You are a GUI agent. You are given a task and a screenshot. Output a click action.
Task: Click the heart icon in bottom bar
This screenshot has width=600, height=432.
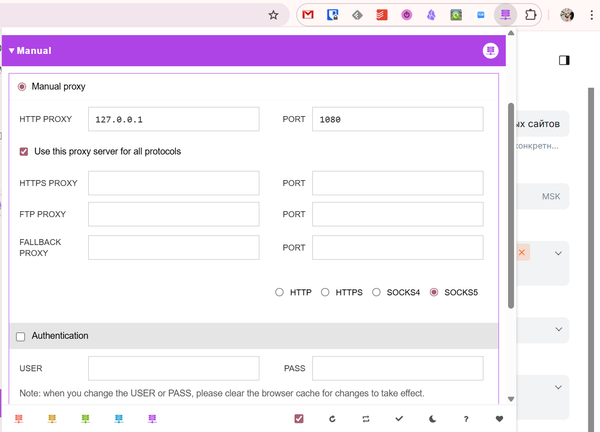[x=499, y=419]
